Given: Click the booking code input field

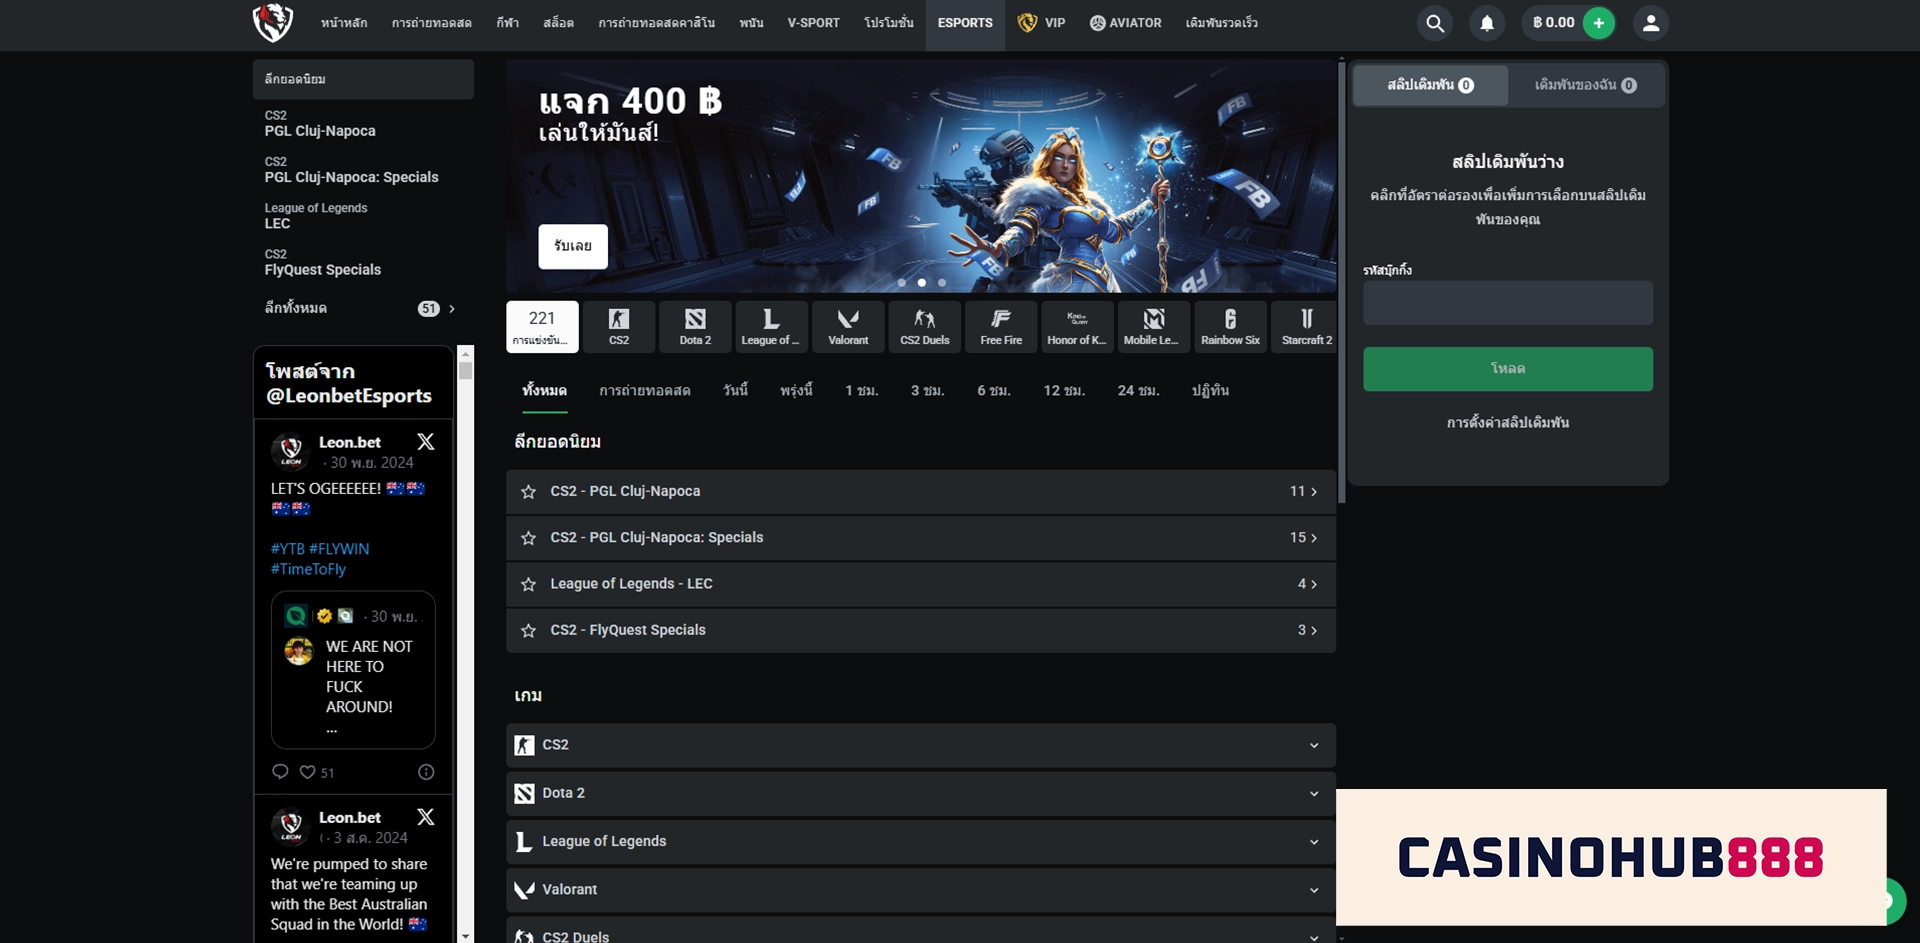Looking at the screenshot, I should [x=1507, y=302].
